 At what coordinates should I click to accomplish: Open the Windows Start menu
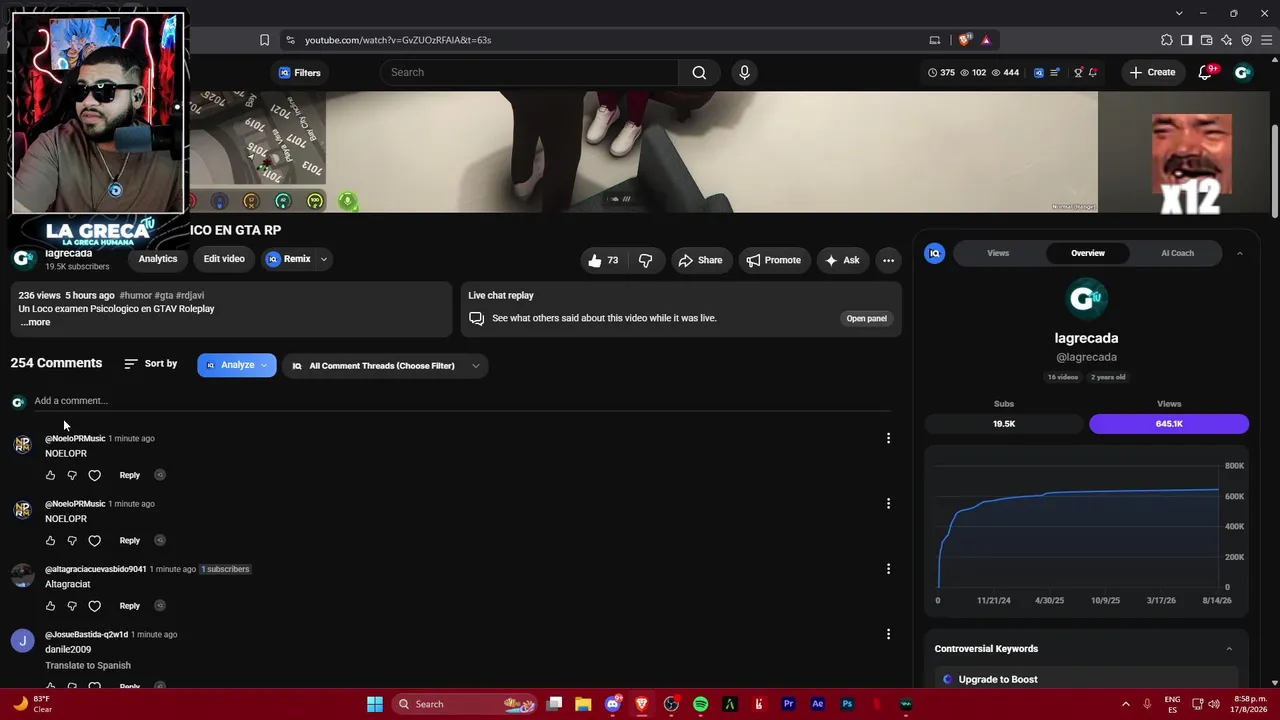375,704
